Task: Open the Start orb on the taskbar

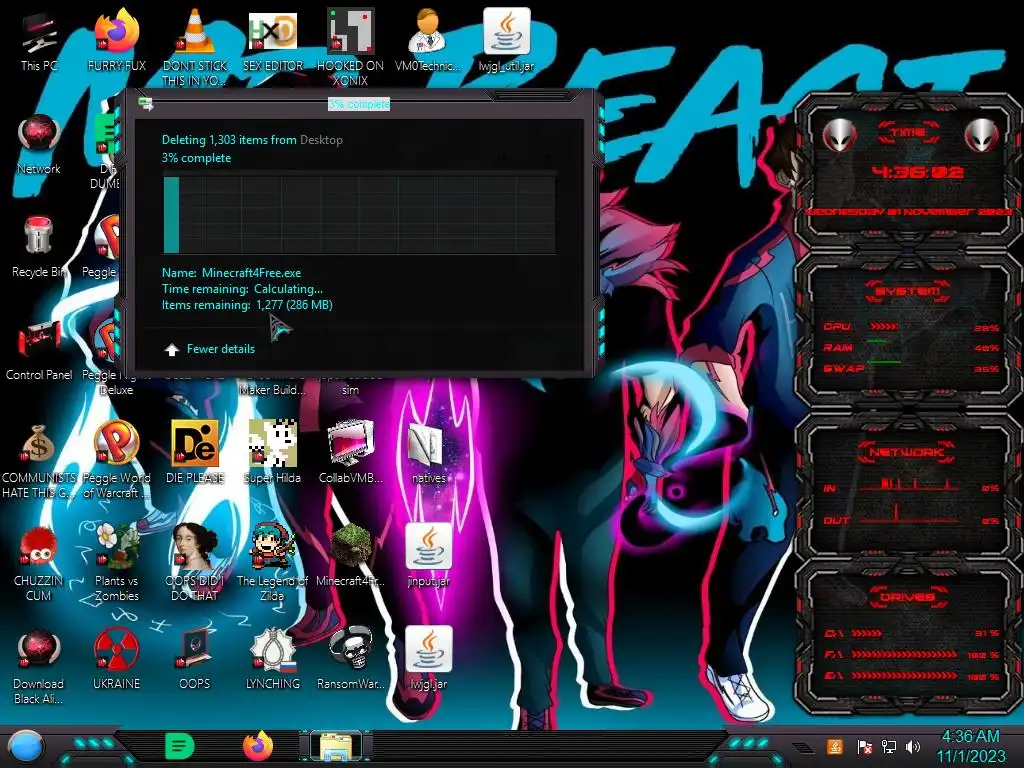Action: (x=25, y=747)
